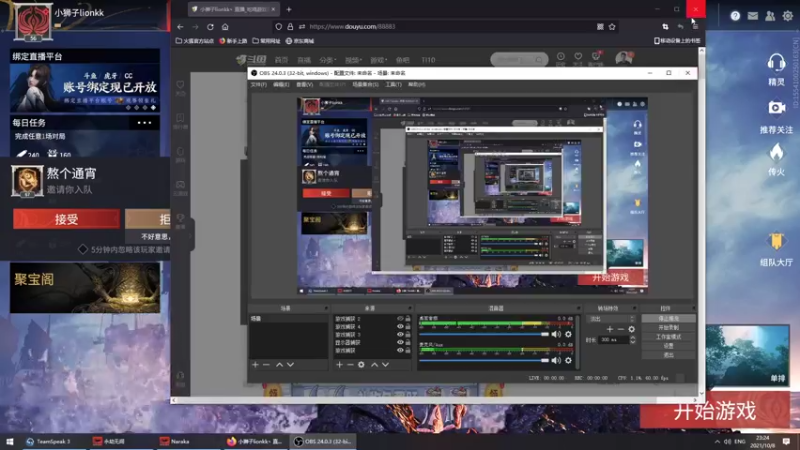Toggle visibility of the last 游戏捕获 source
Image resolution: width=800 pixels, height=450 pixels.
(400, 351)
